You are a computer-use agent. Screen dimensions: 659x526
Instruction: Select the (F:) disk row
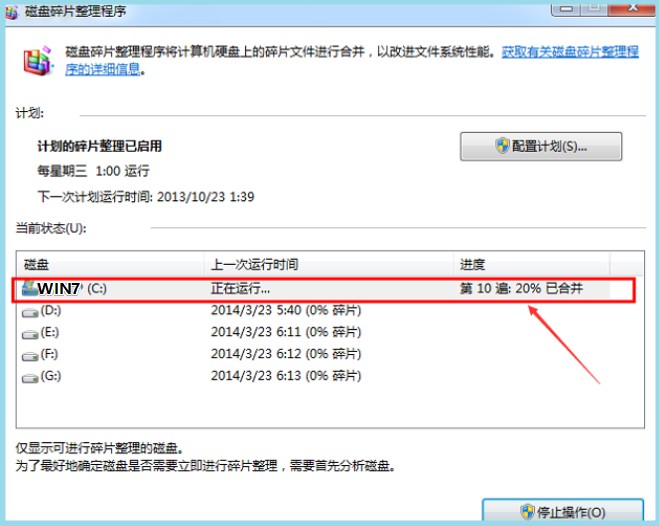coord(313,355)
